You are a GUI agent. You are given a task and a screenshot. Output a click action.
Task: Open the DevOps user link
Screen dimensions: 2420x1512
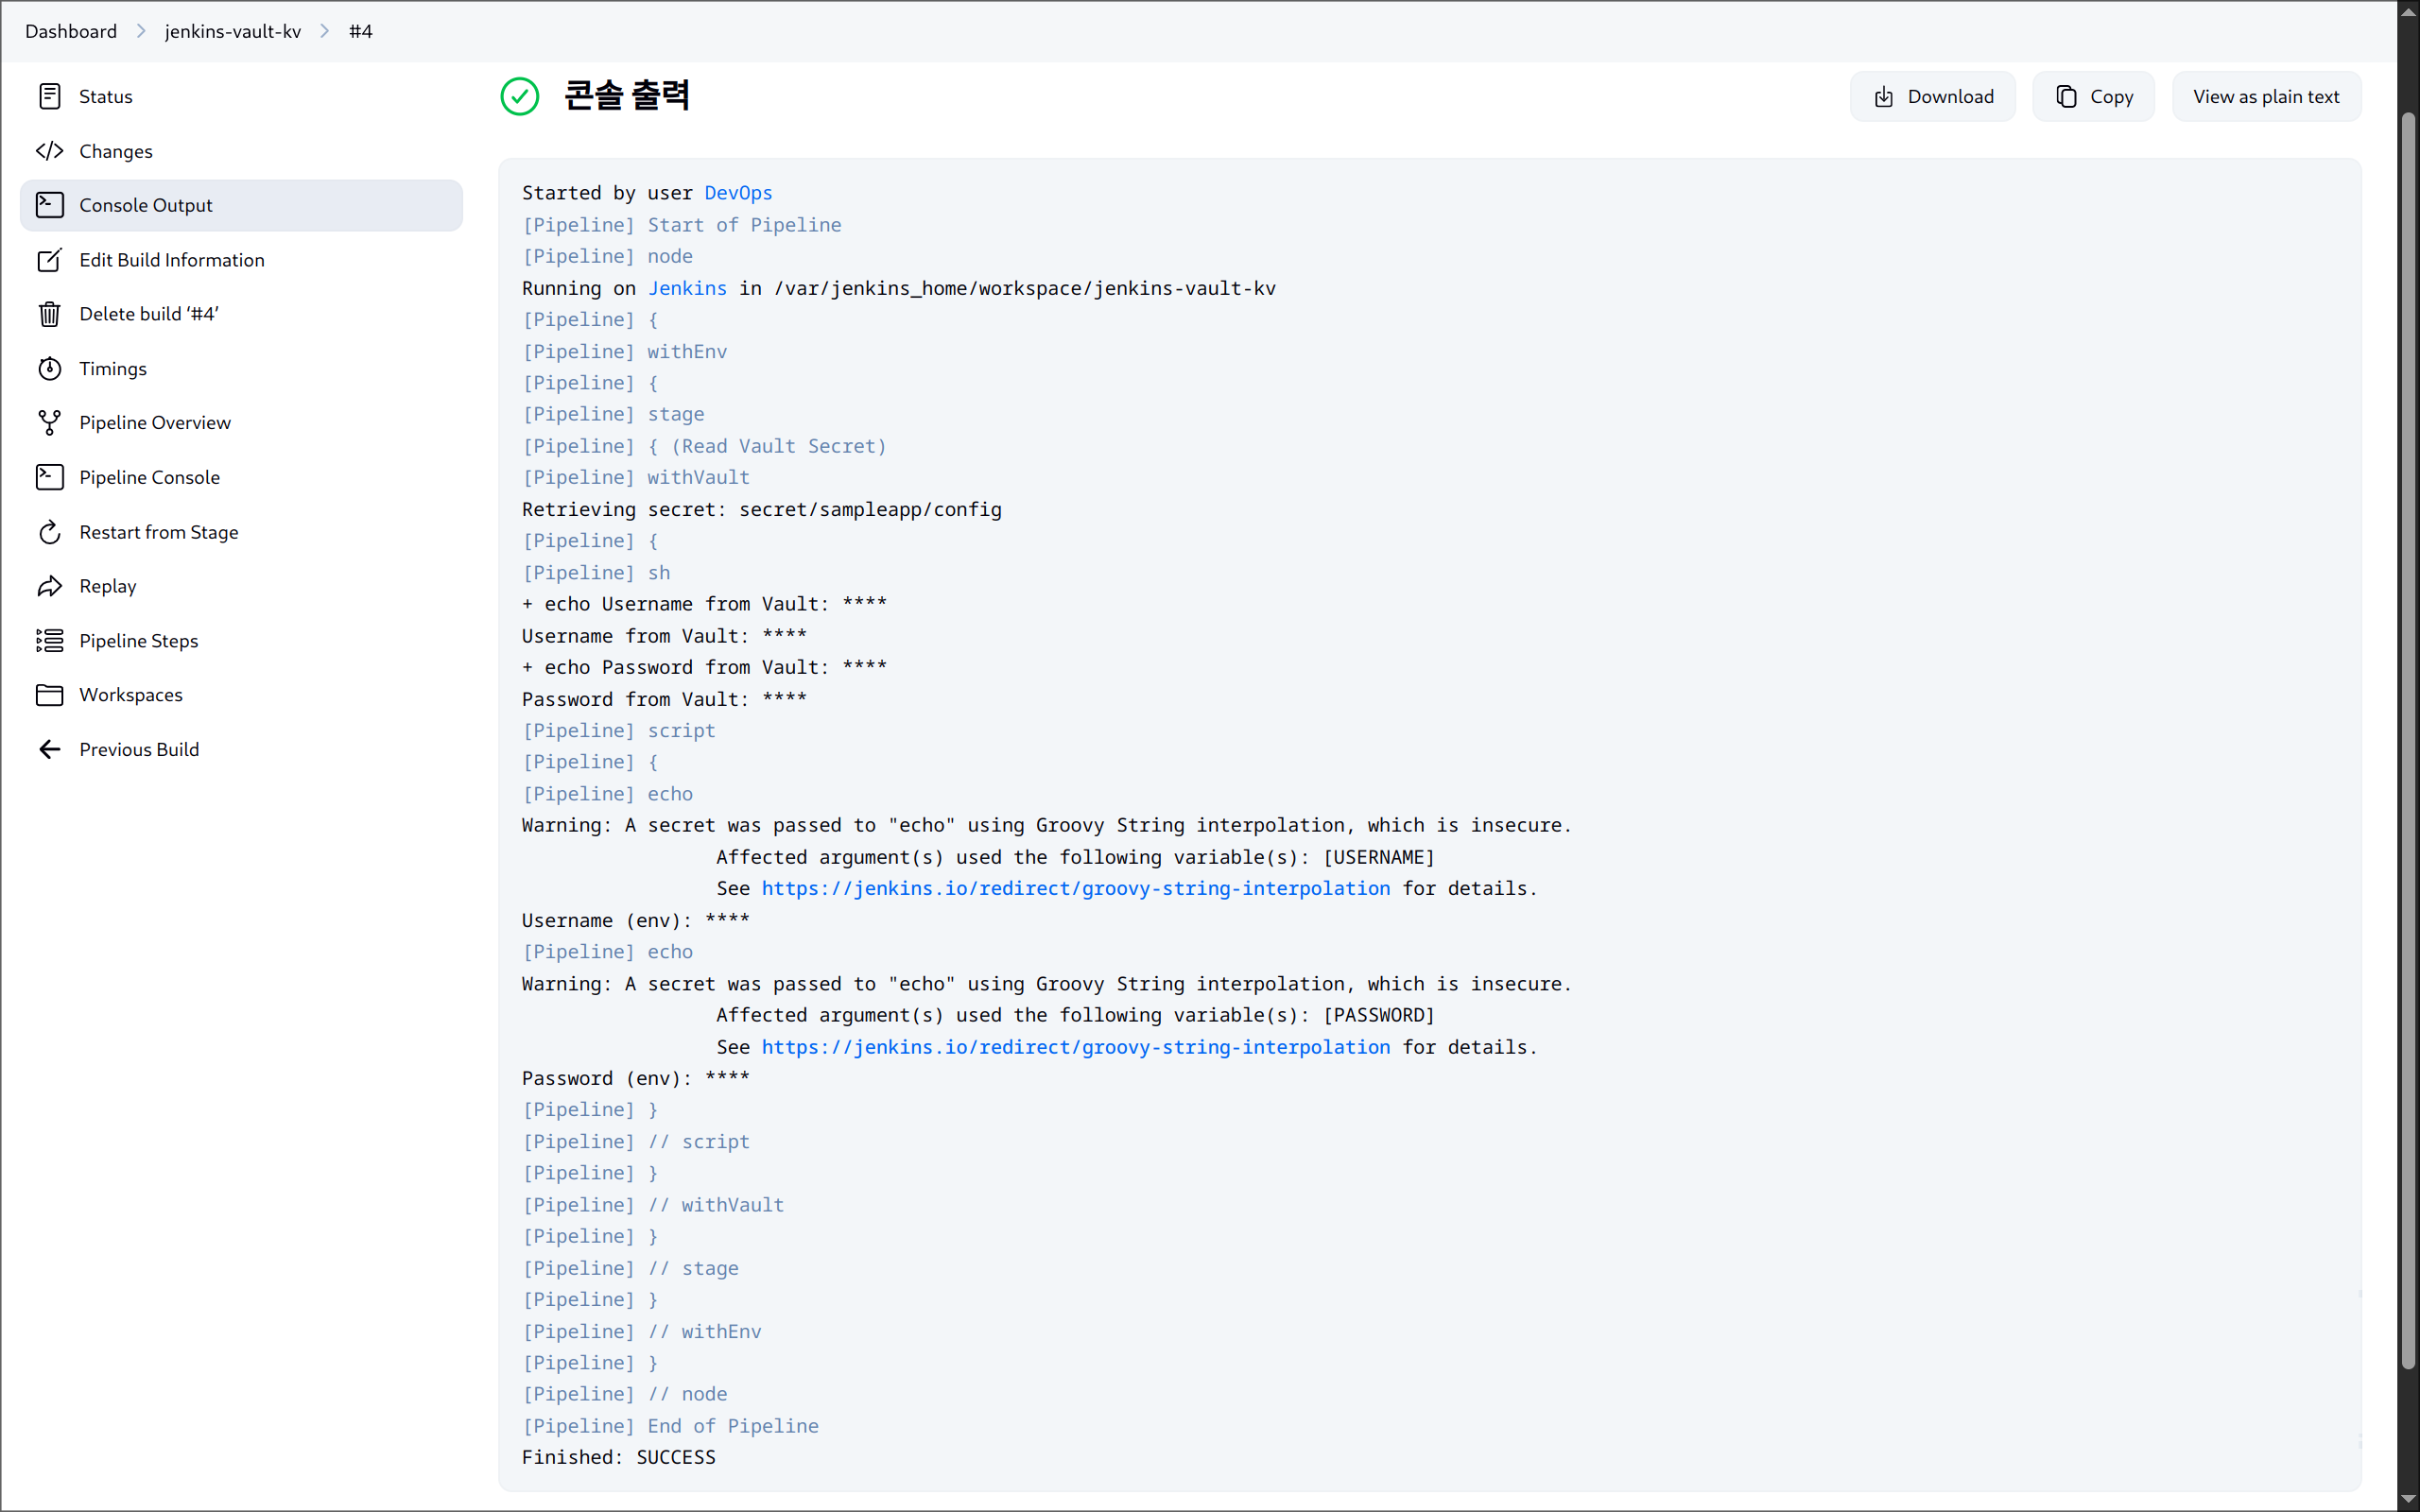coord(738,193)
